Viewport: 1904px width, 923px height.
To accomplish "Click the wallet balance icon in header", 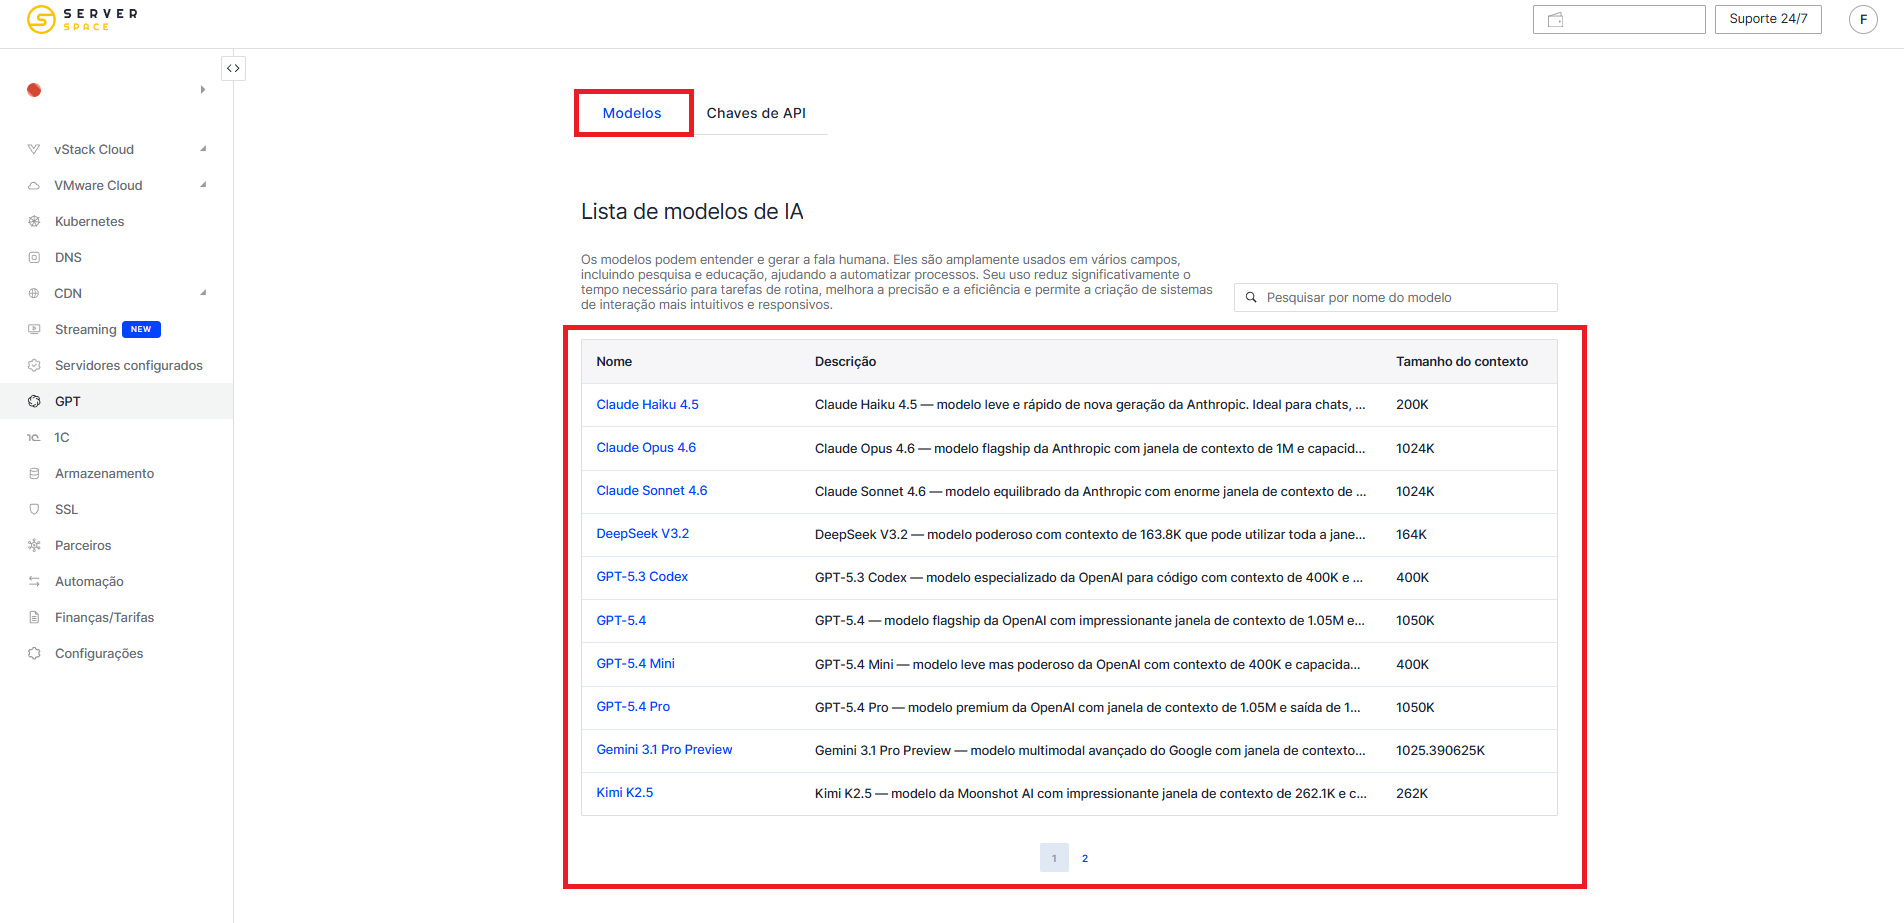I will tap(1555, 19).
